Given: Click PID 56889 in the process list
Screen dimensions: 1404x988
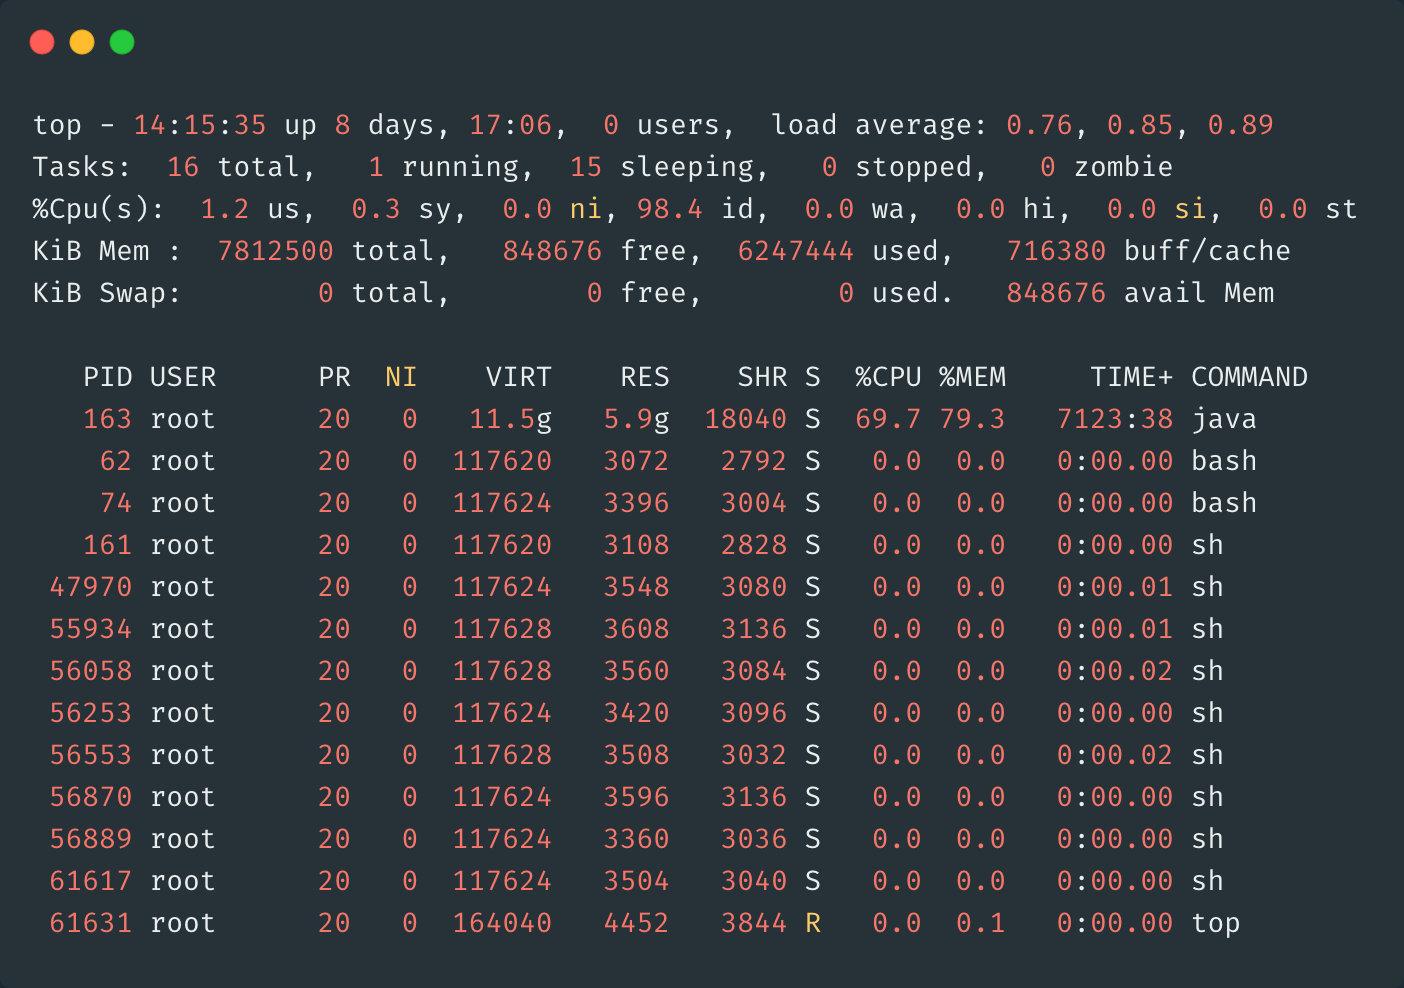Looking at the screenshot, I should point(91,839).
